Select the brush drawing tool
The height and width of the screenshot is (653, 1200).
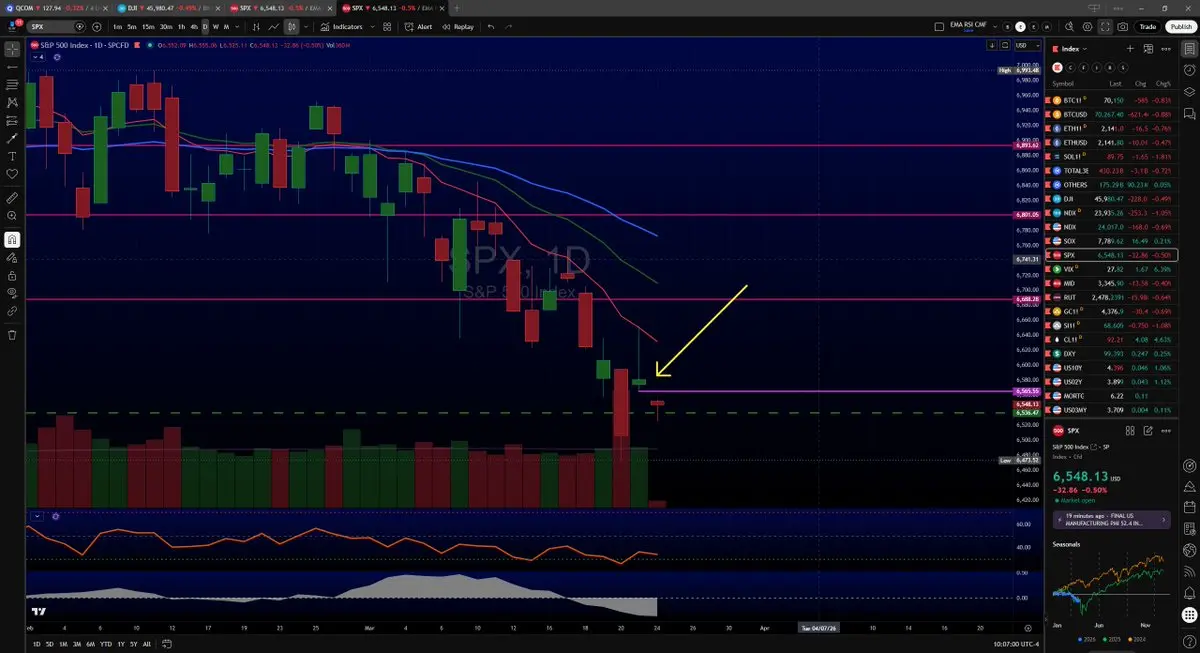tap(12, 138)
